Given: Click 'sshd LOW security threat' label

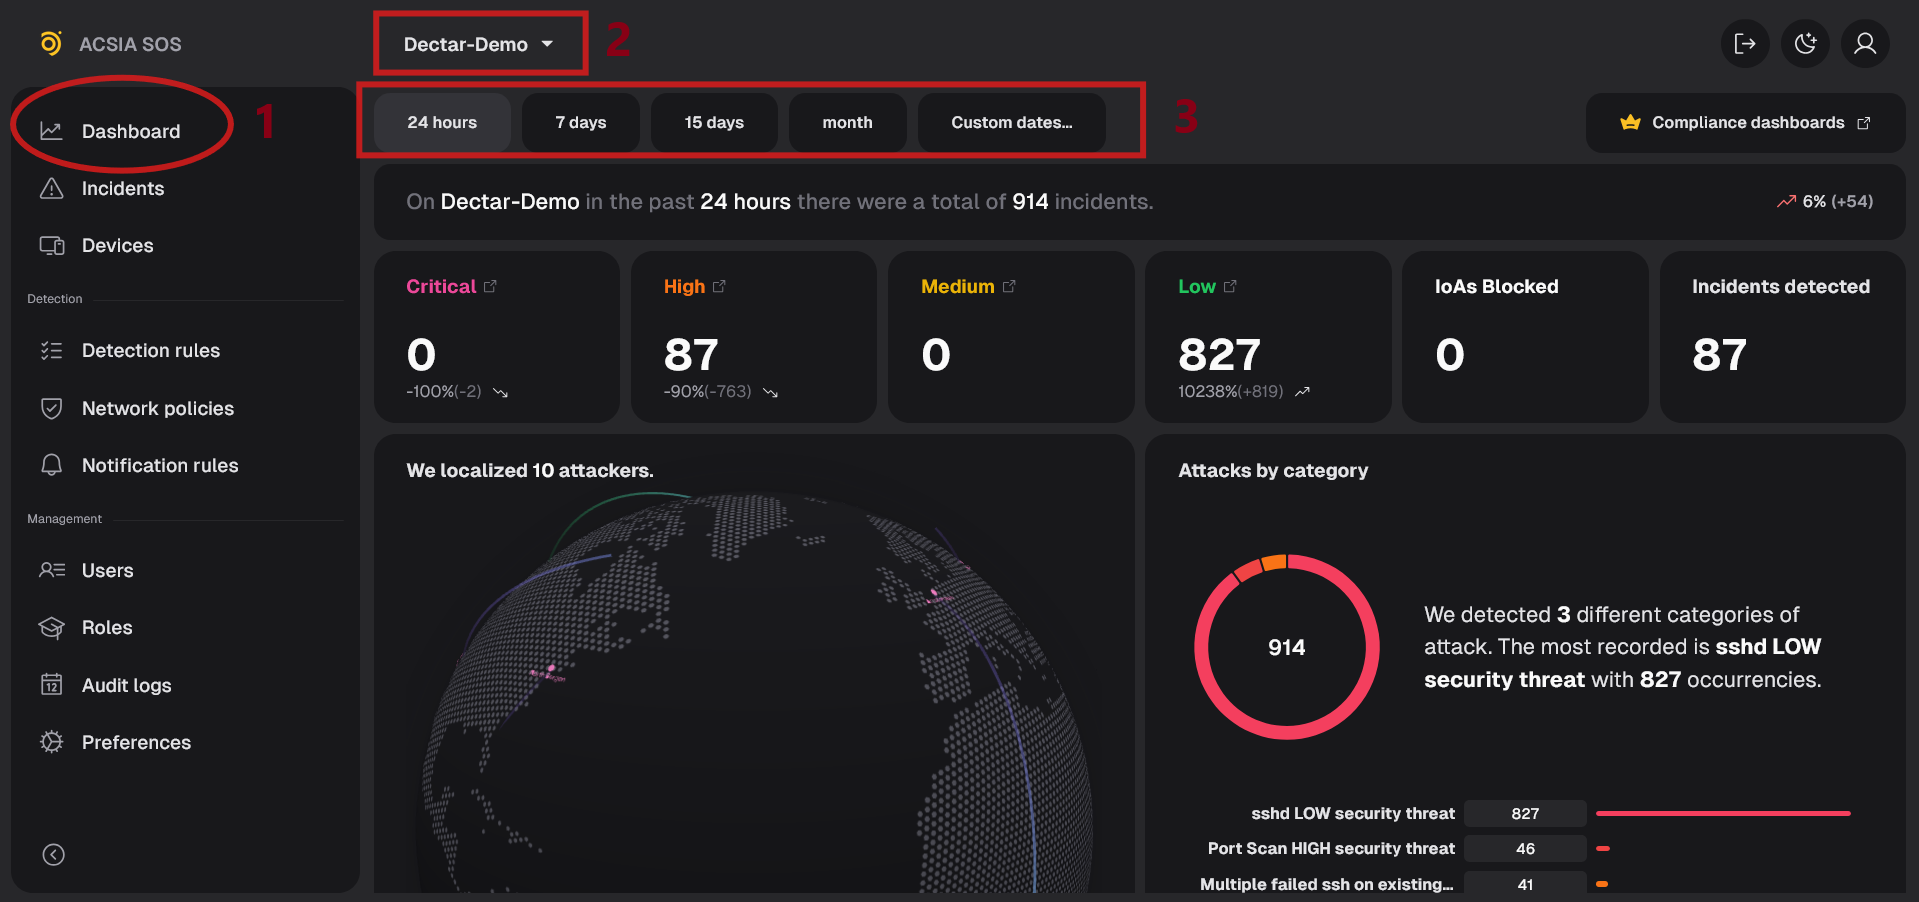Looking at the screenshot, I should [1353, 813].
